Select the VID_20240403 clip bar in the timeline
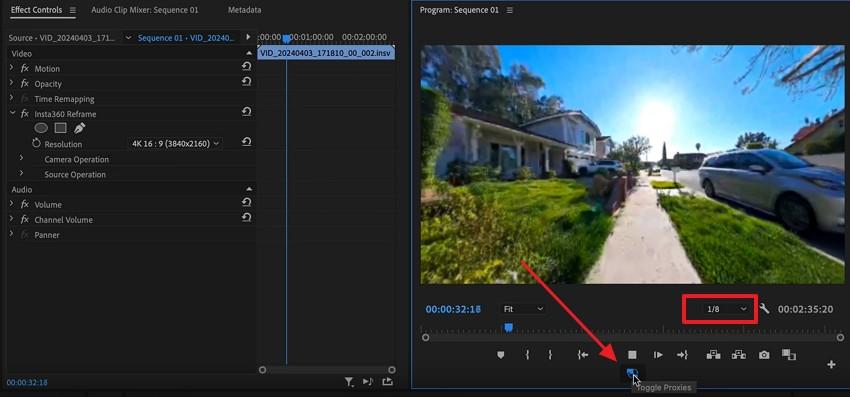 pyautogui.click(x=326, y=53)
